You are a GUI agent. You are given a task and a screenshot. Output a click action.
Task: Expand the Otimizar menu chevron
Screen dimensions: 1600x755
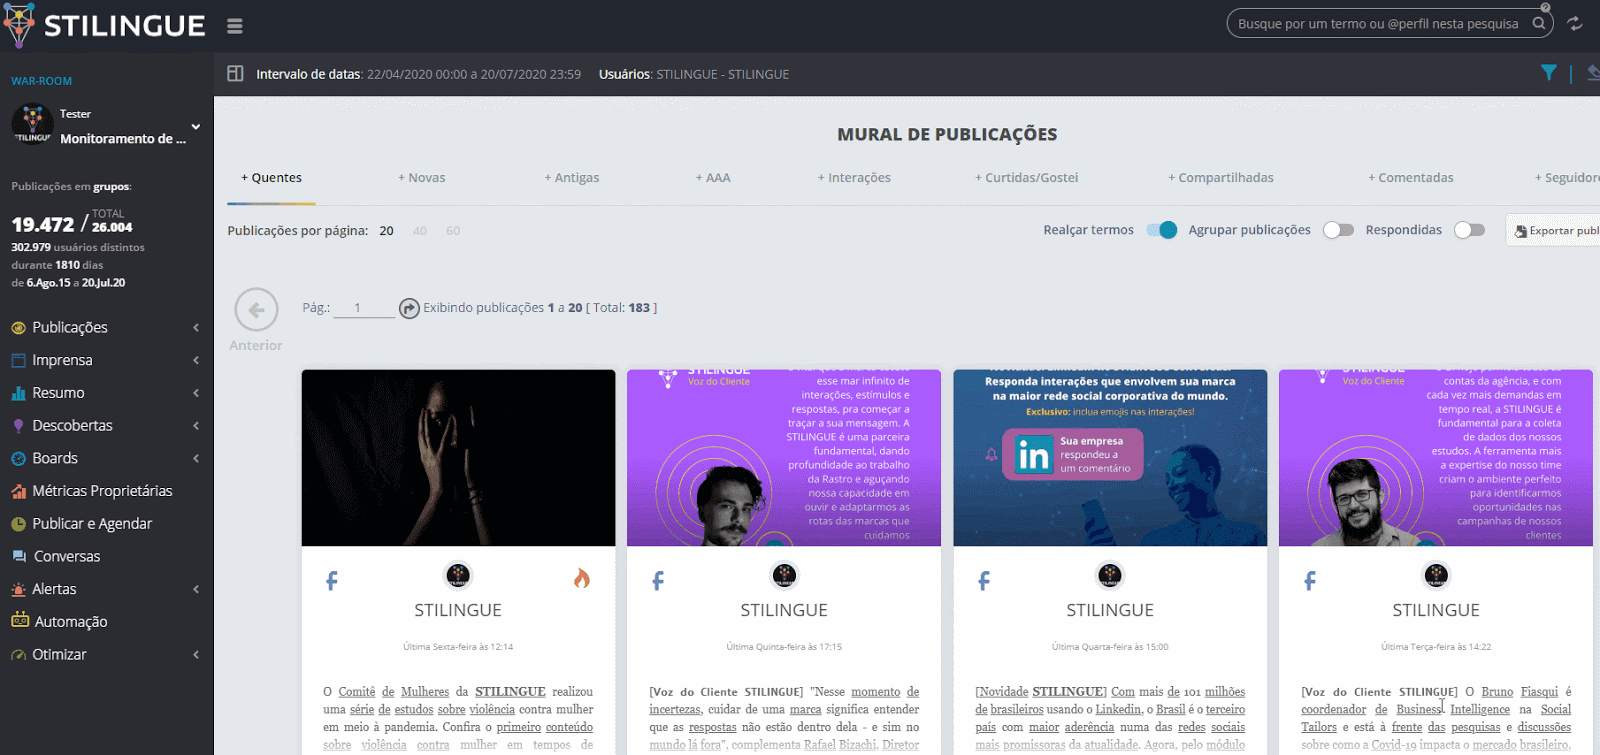click(x=196, y=655)
